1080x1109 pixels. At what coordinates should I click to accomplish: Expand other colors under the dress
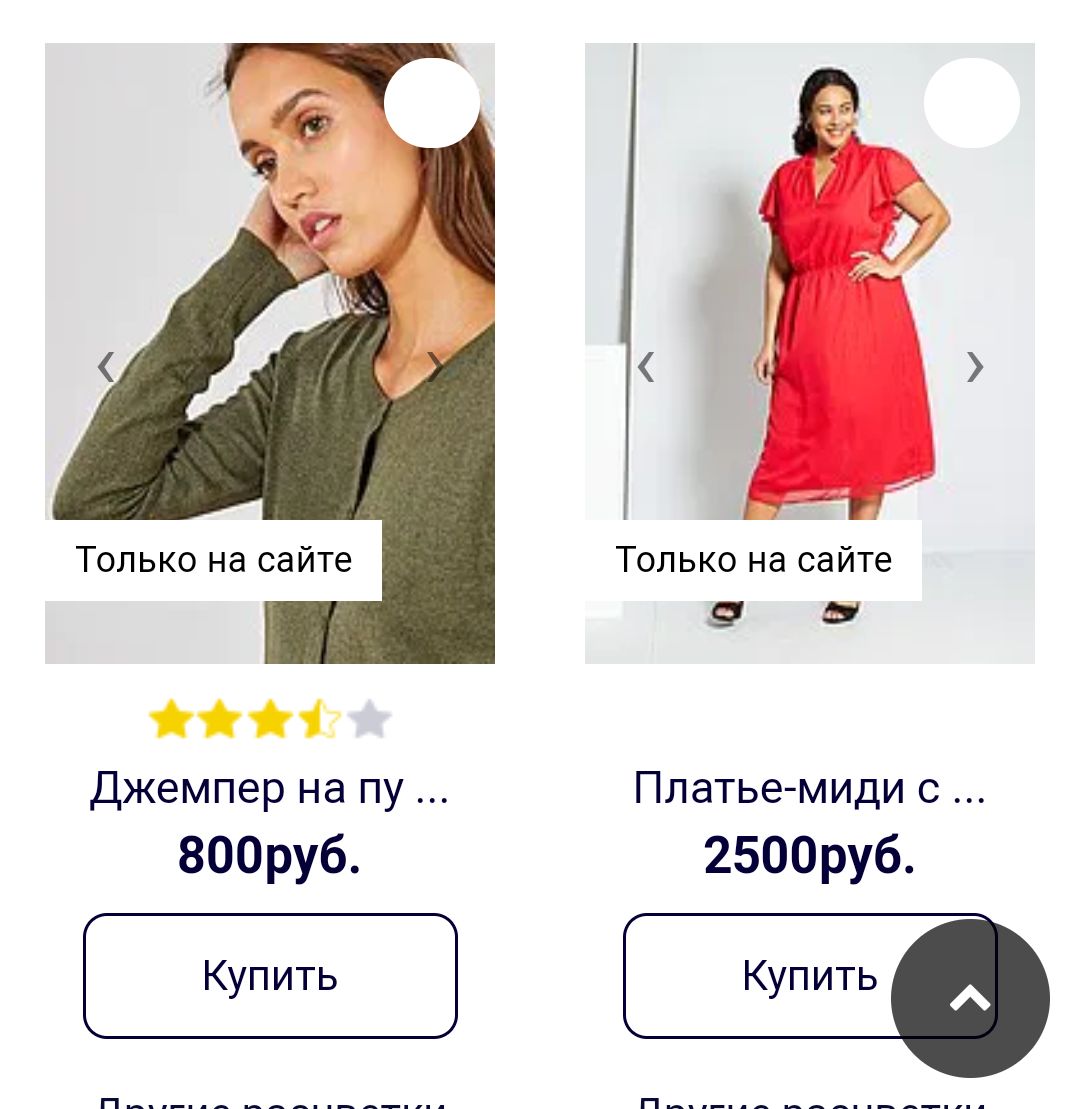(811, 1102)
